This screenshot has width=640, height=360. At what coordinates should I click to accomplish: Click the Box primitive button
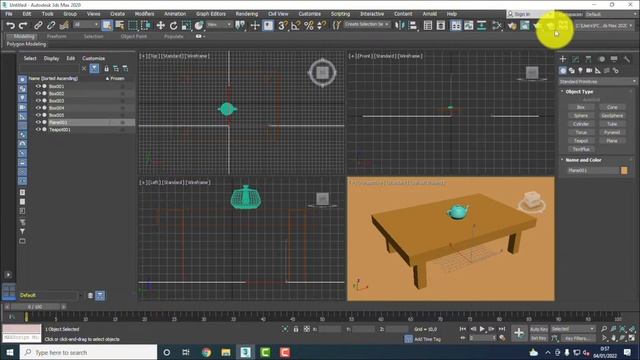pos(580,107)
